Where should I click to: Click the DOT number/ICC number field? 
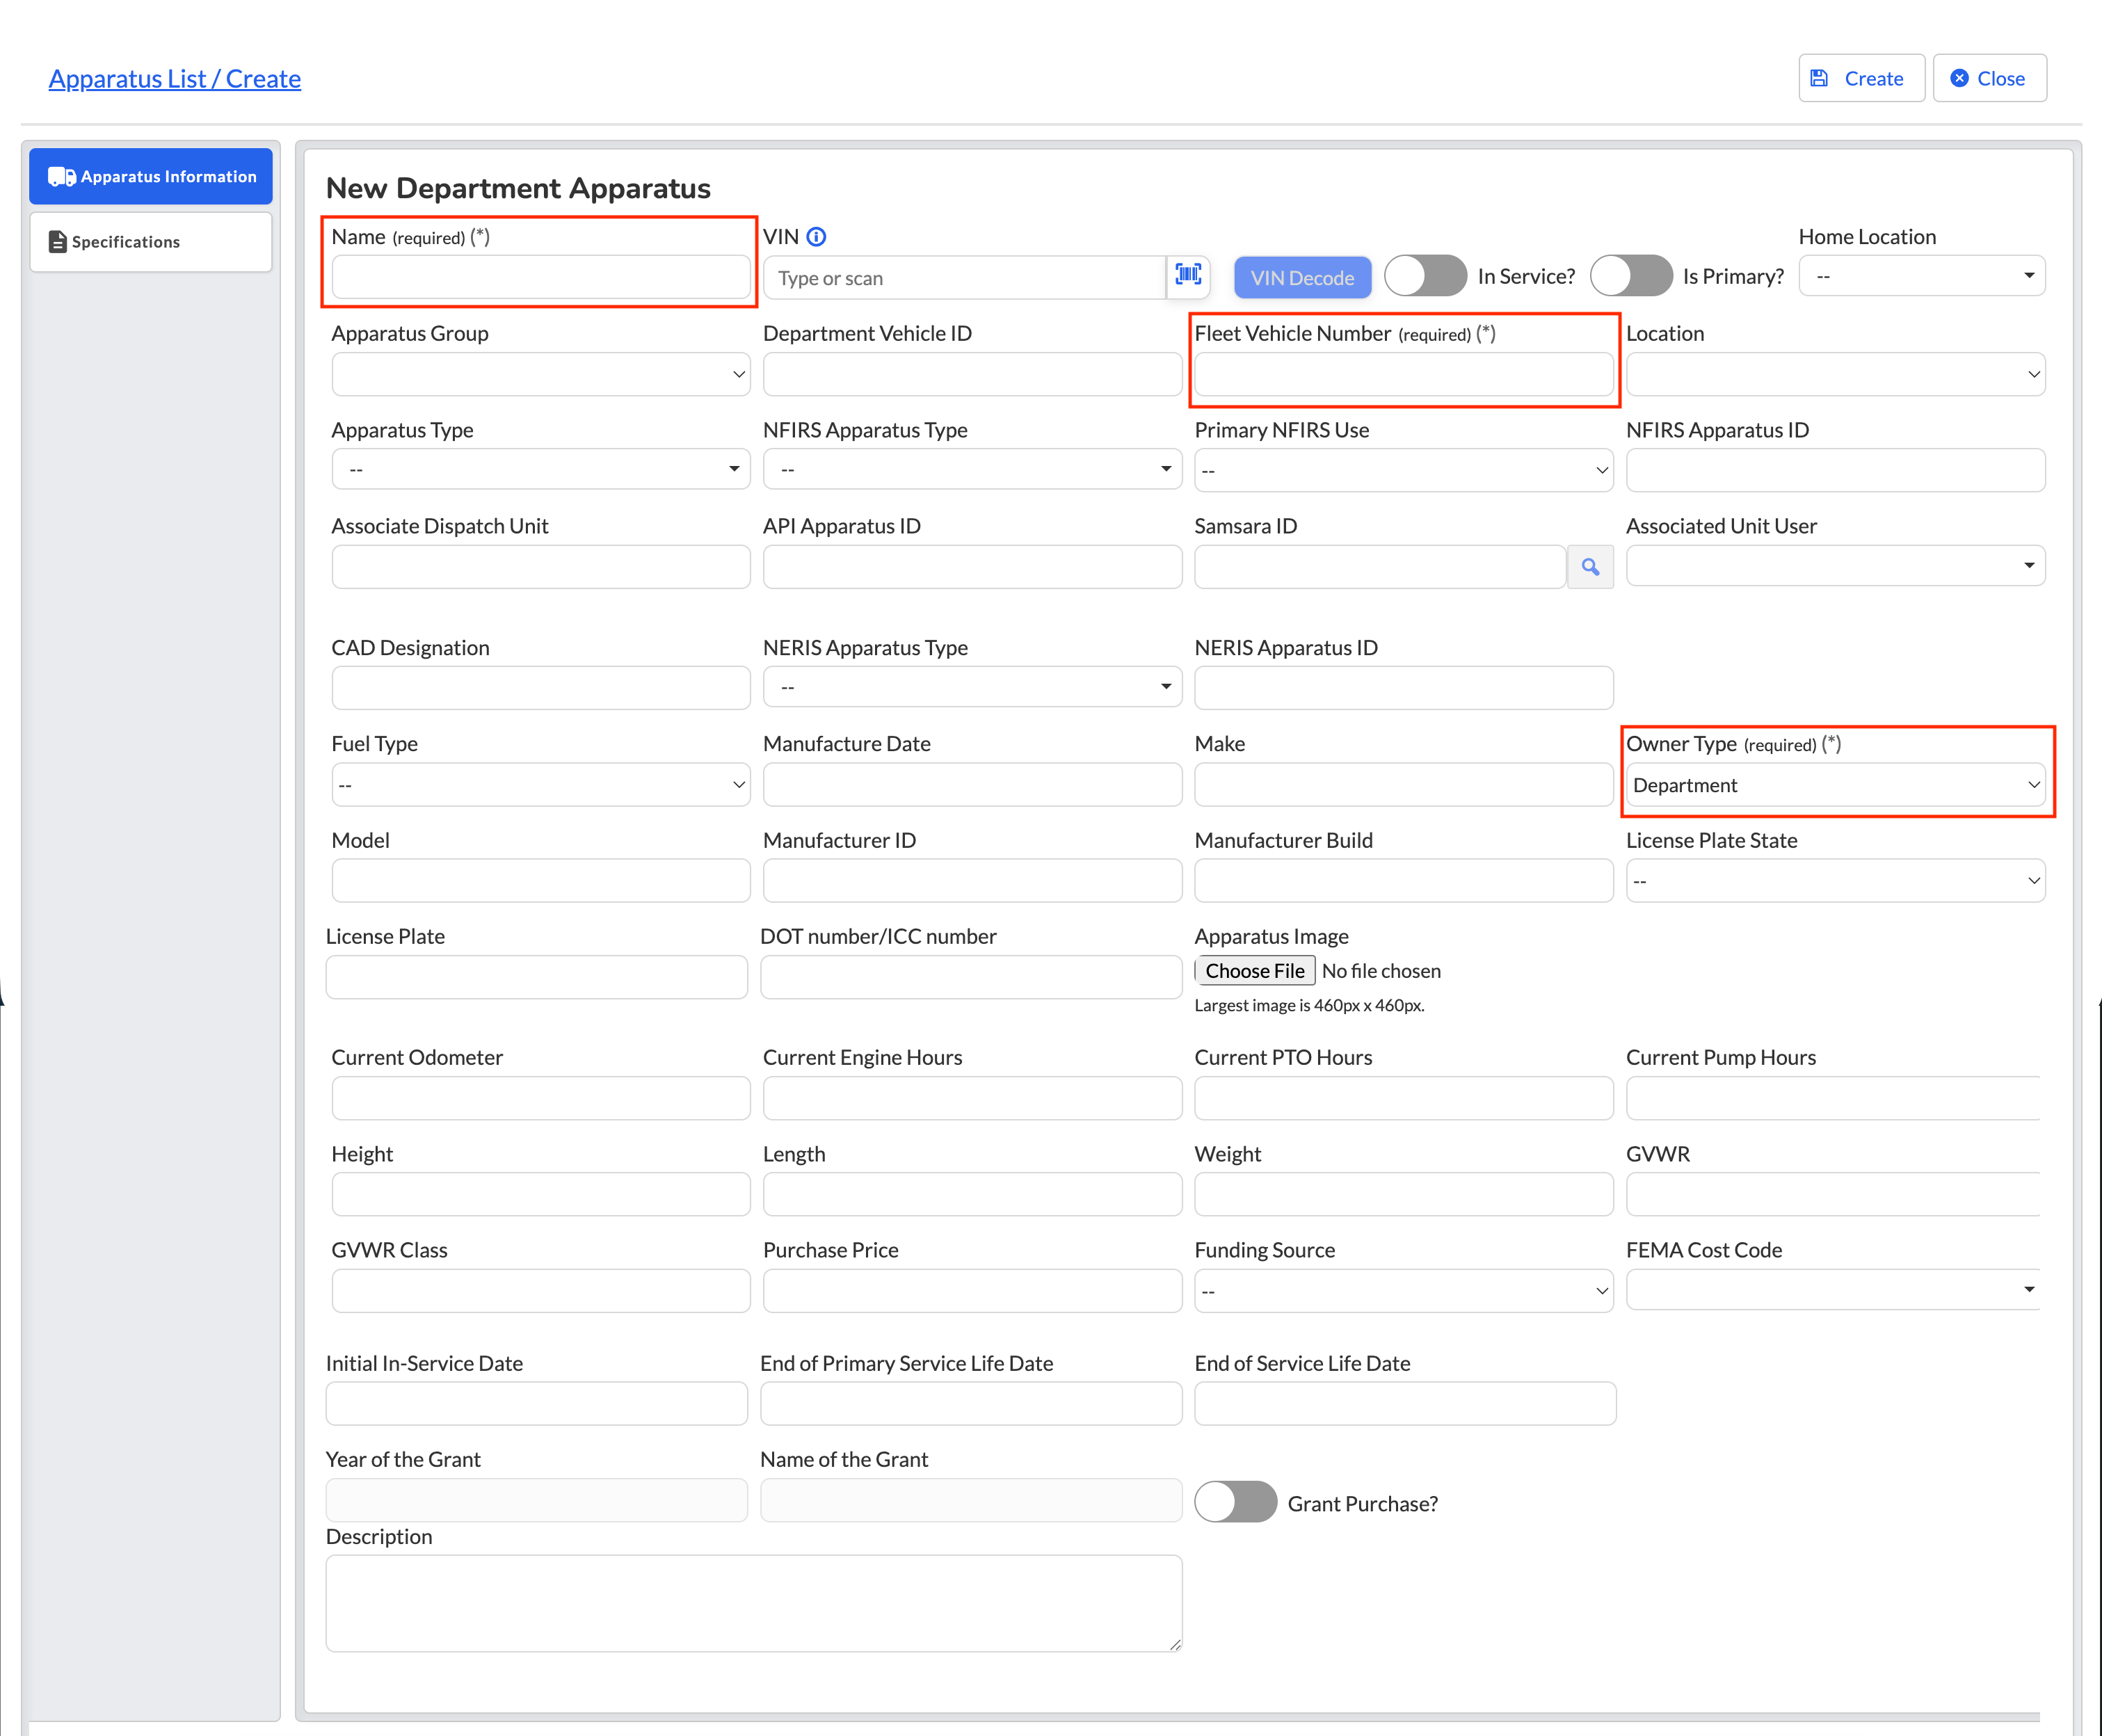click(971, 977)
